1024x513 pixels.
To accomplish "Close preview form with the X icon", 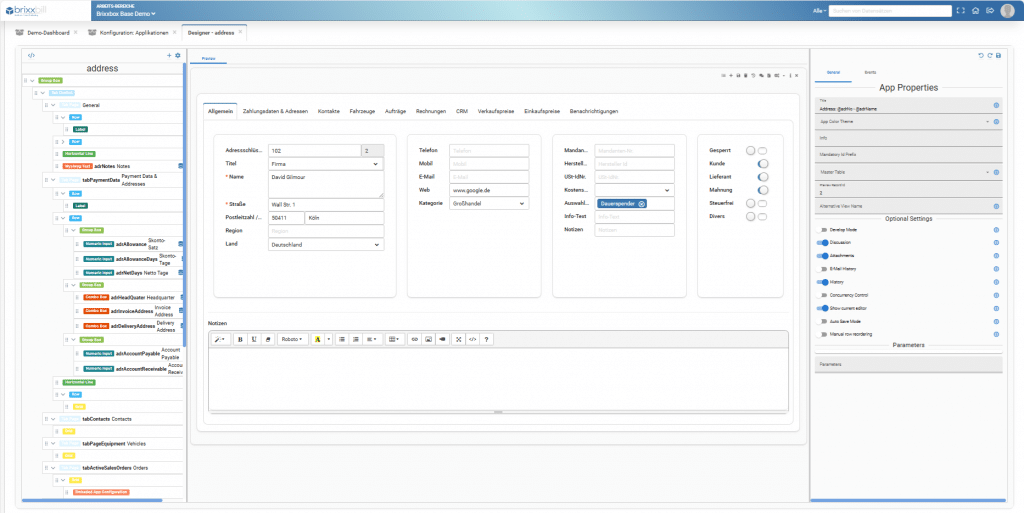I will (x=797, y=76).
